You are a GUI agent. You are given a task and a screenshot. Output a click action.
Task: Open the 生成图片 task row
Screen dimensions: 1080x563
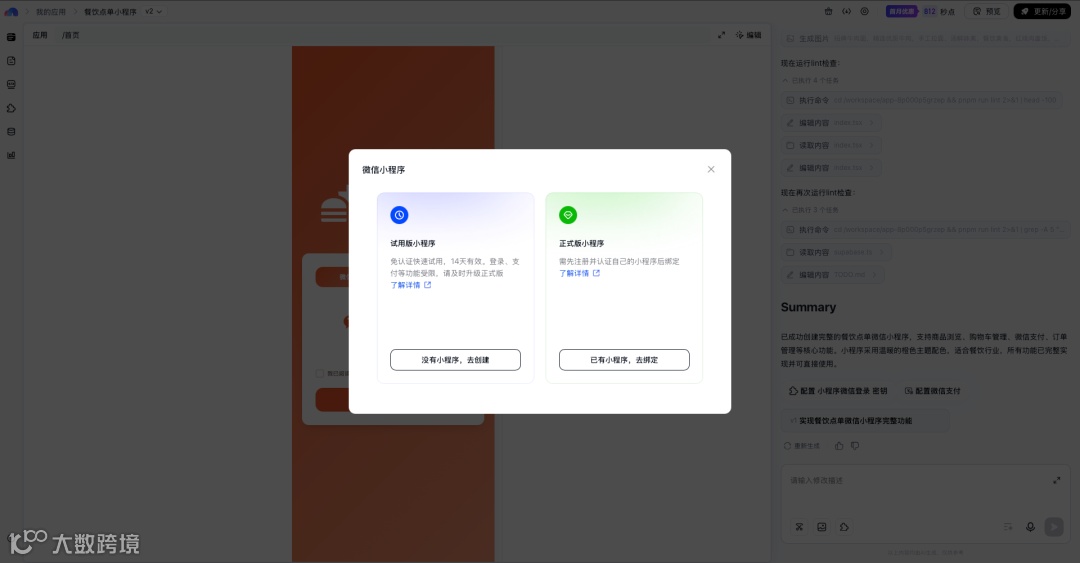(x=923, y=39)
